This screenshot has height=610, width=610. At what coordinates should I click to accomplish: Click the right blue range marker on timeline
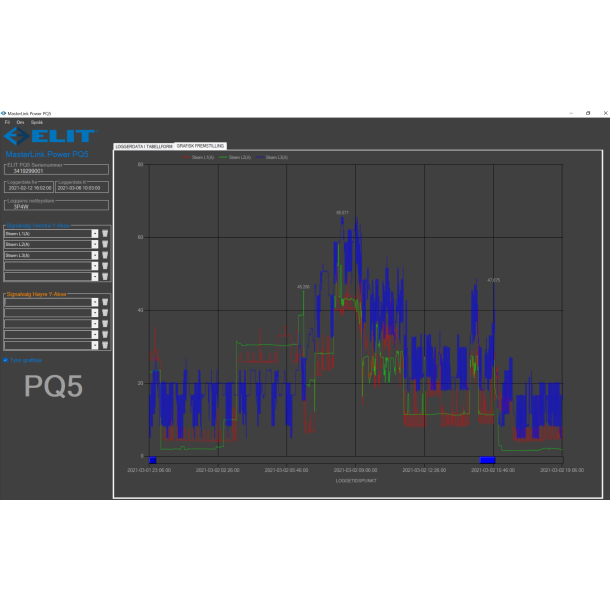pyautogui.click(x=487, y=460)
